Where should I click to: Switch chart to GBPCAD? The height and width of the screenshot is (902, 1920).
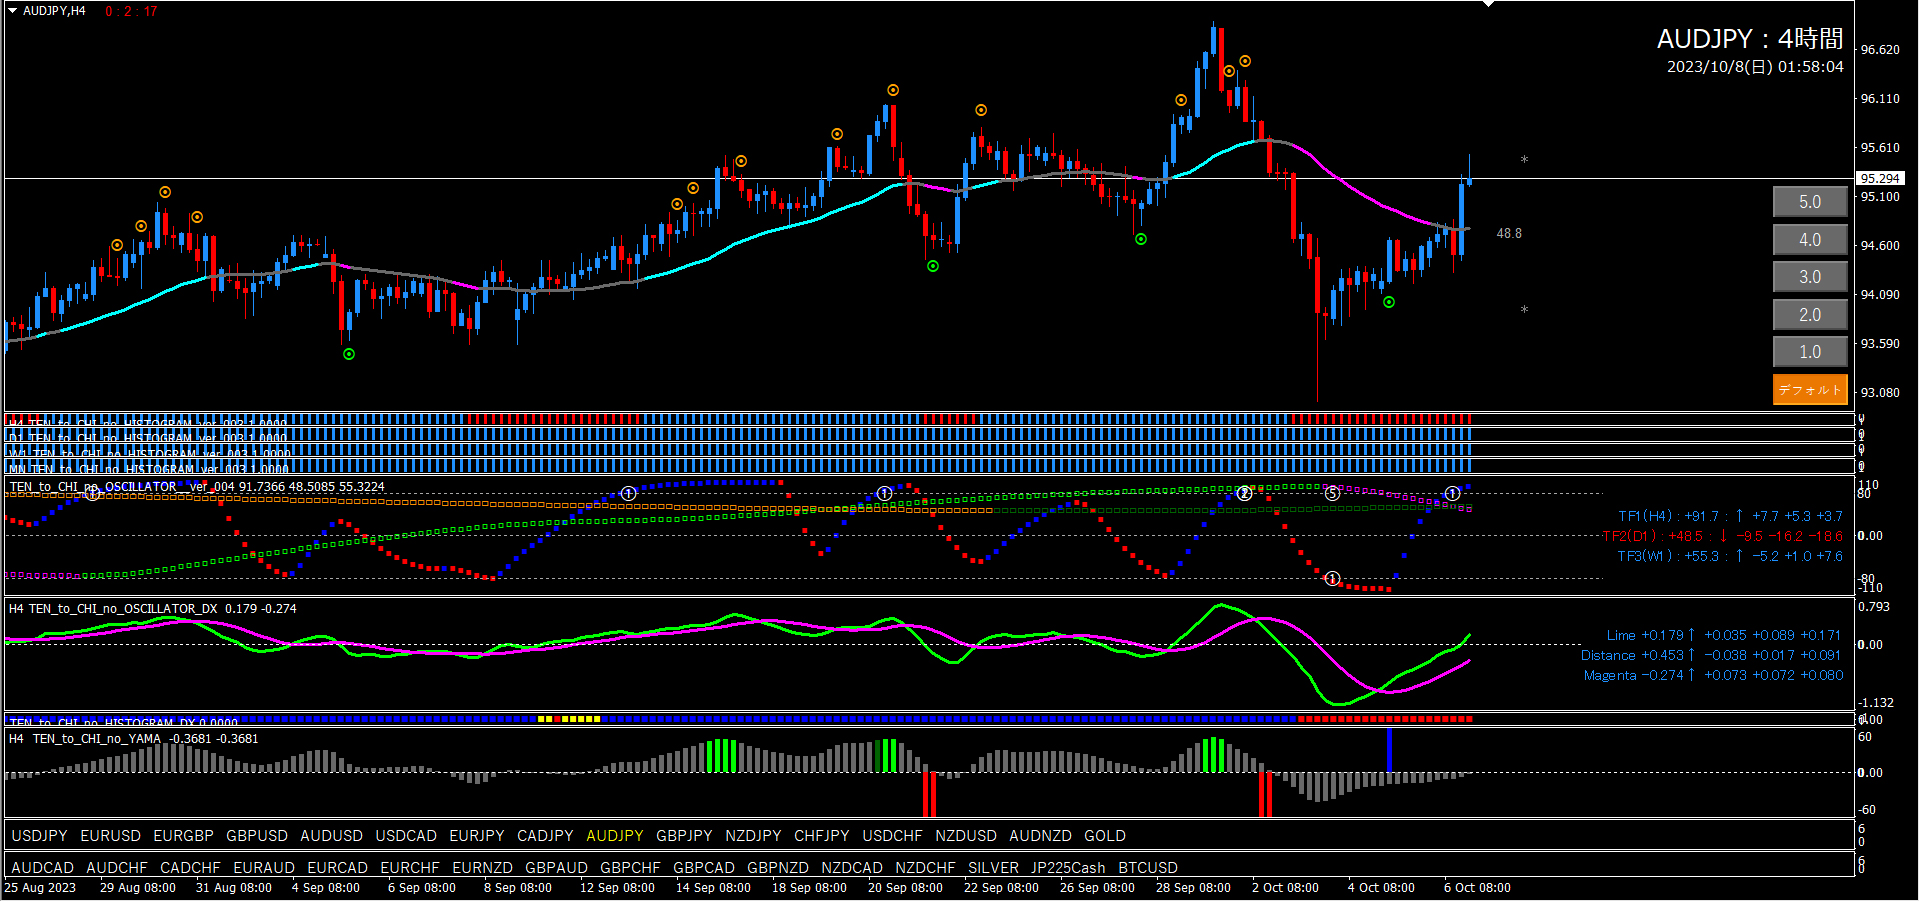704,868
